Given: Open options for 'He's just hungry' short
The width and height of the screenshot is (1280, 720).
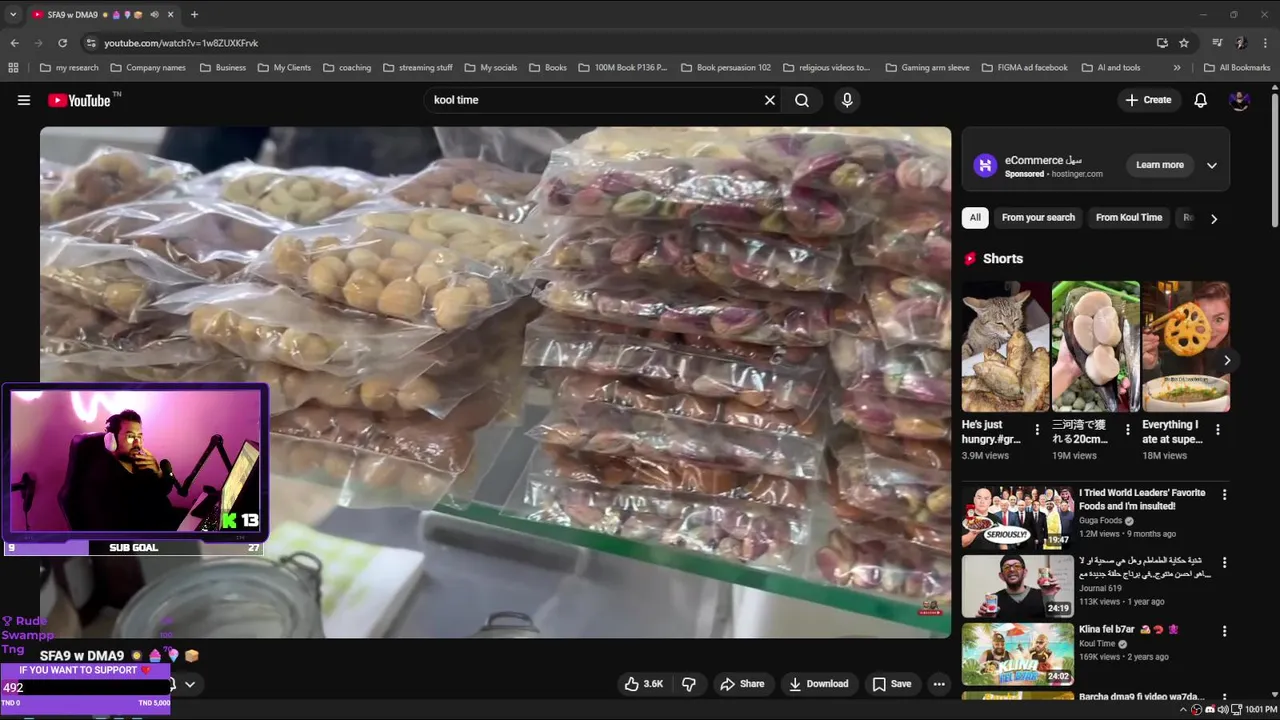Looking at the screenshot, I should [1037, 430].
